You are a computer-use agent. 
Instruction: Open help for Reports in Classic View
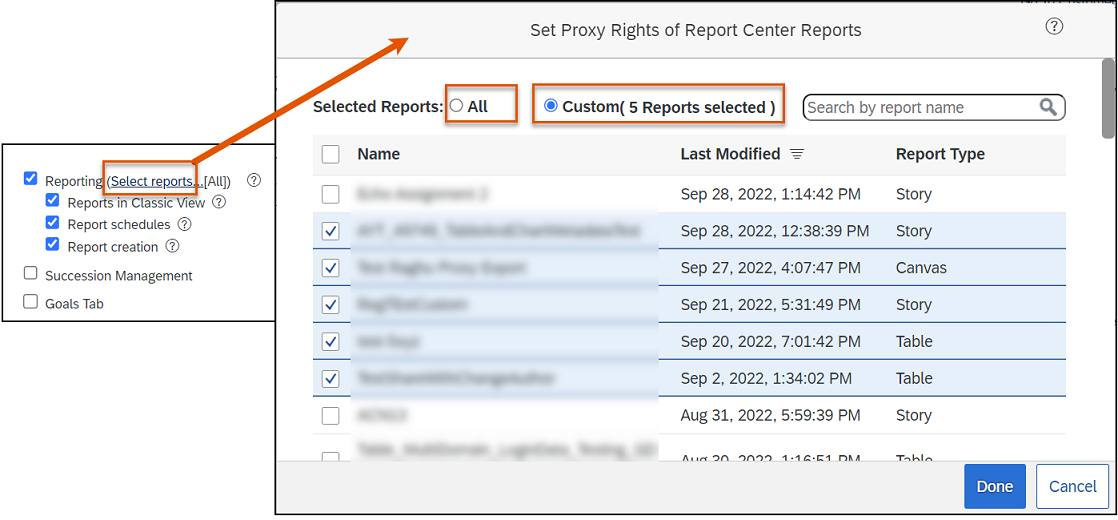pyautogui.click(x=219, y=202)
